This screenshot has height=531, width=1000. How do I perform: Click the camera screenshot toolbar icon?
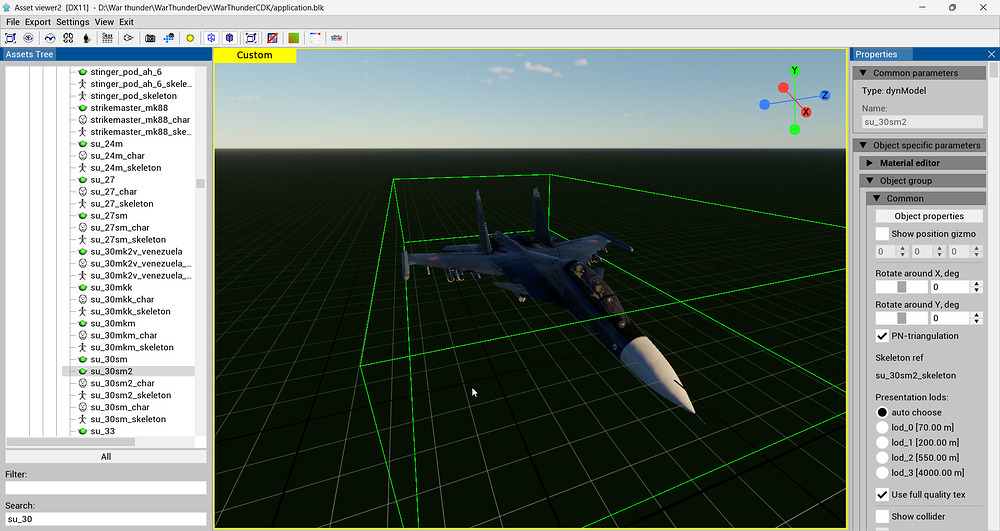[x=150, y=37]
